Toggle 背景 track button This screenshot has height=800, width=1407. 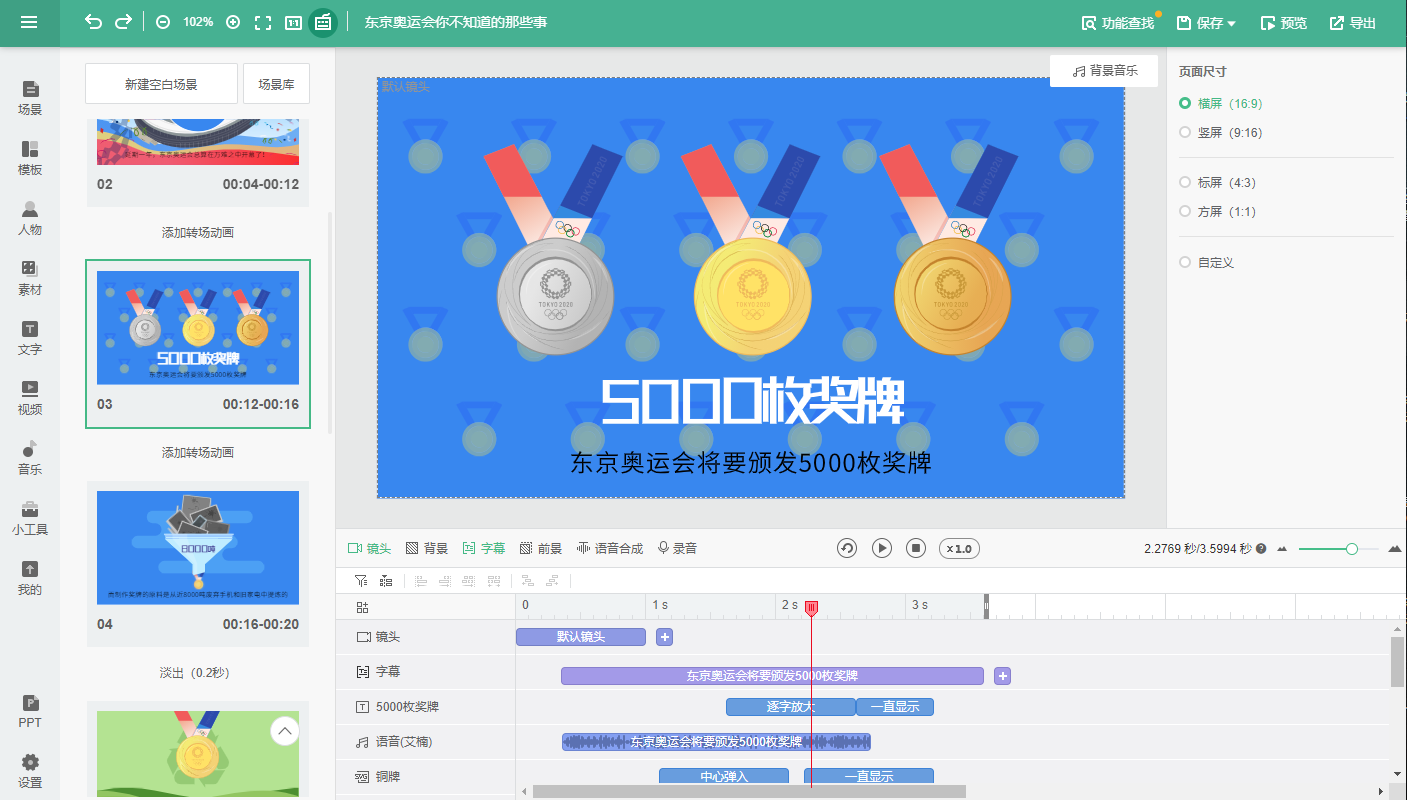tap(427, 548)
